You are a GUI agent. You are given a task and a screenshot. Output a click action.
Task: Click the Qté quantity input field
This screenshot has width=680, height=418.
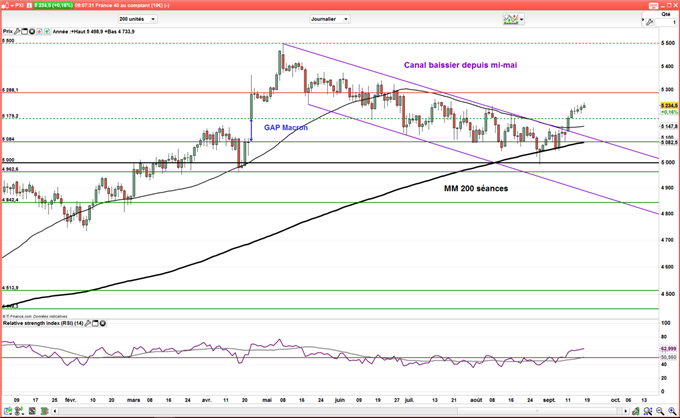(666, 22)
